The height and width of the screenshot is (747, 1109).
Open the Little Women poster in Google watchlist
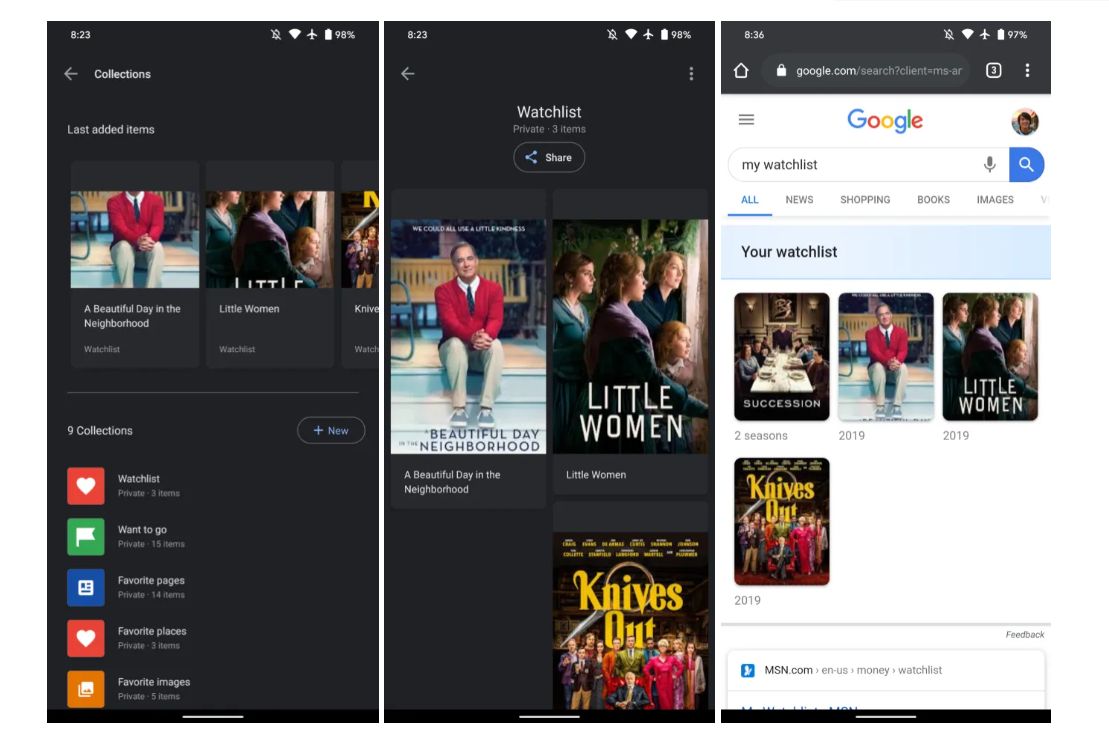point(990,357)
